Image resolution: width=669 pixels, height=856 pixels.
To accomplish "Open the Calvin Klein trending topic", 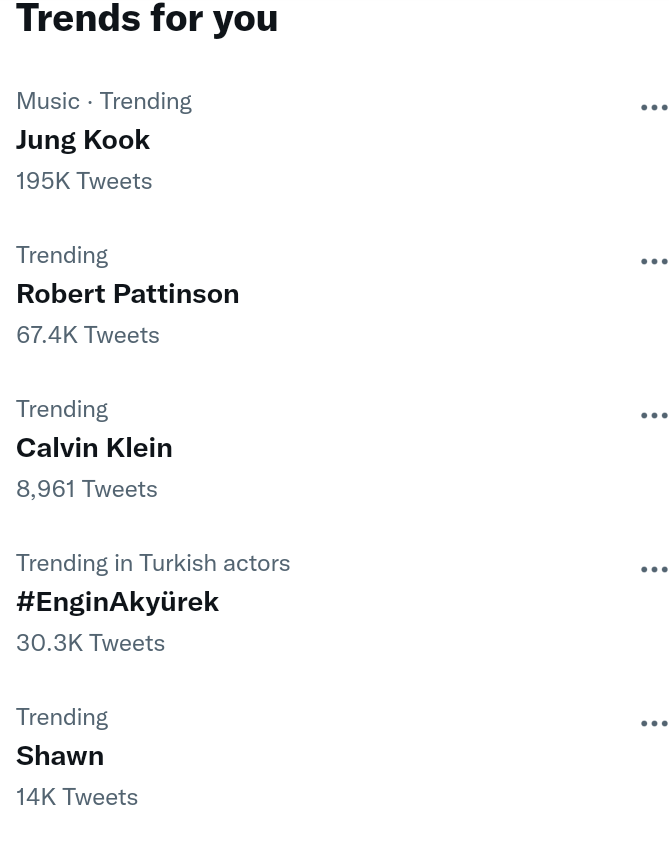I will pos(94,448).
